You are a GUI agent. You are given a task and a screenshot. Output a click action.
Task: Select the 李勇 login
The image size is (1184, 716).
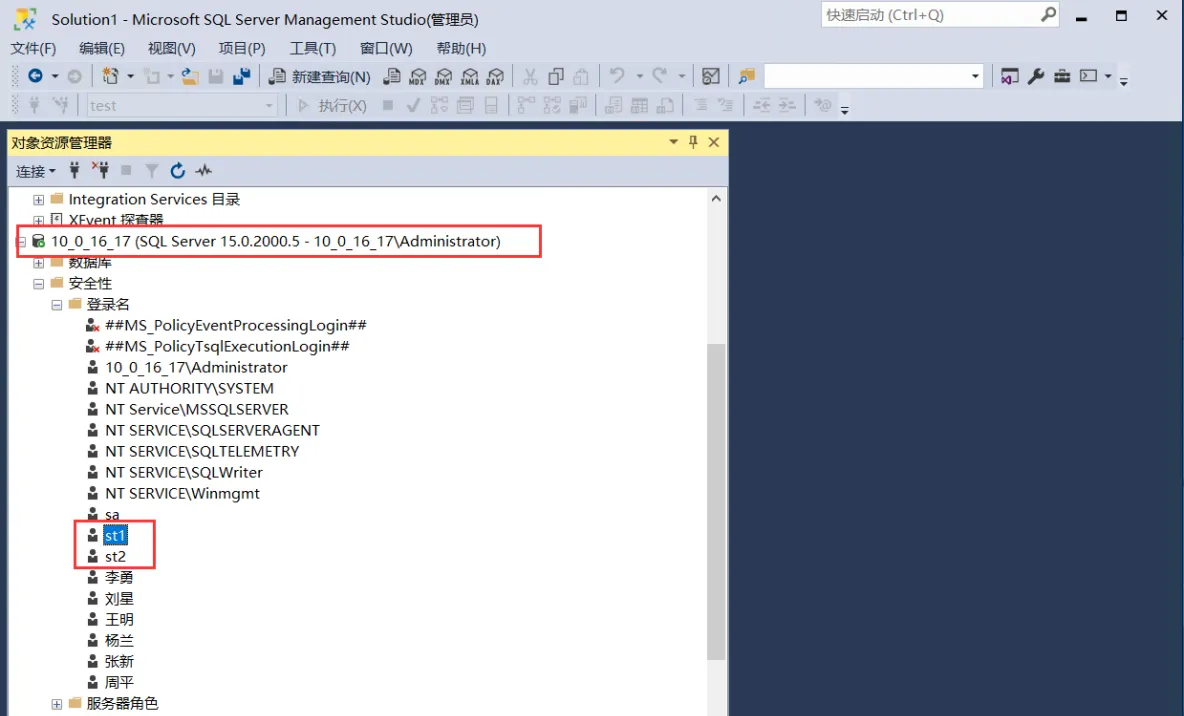119,578
